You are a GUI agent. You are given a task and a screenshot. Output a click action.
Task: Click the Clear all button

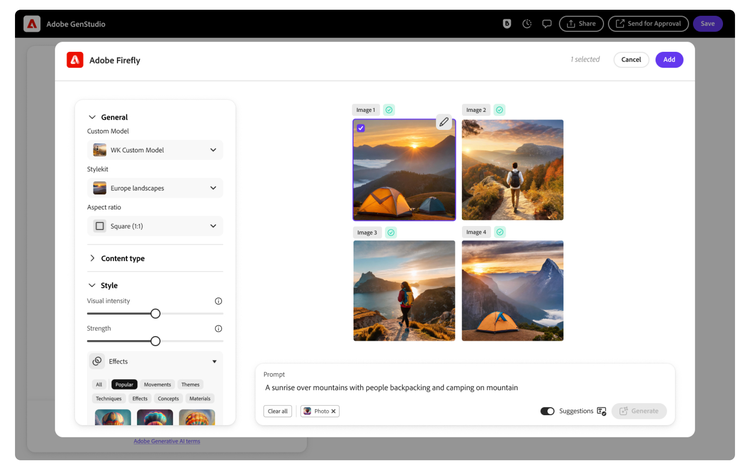tap(278, 411)
